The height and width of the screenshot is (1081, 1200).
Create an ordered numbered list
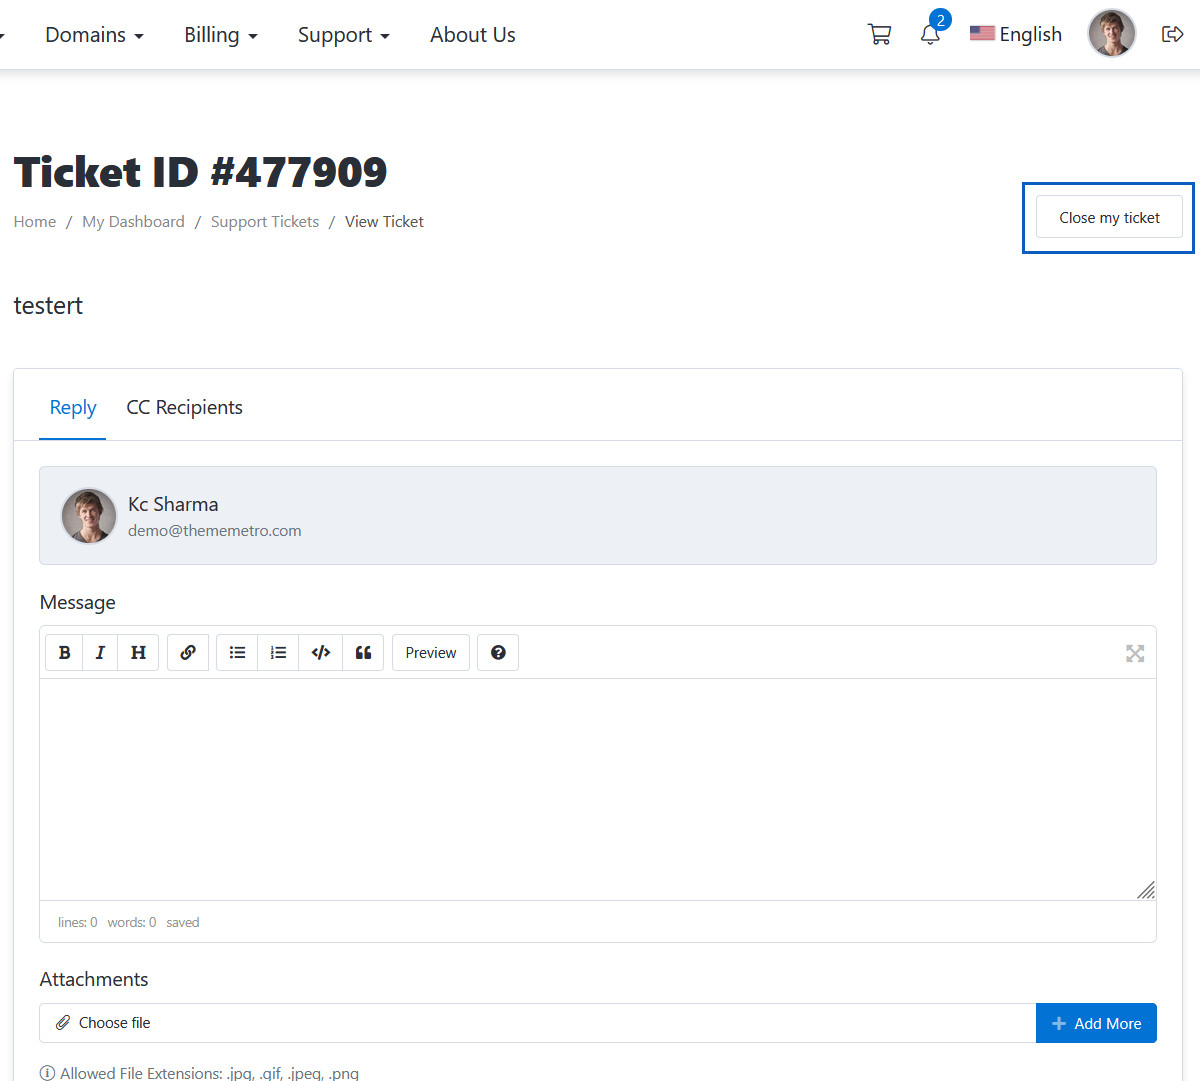click(x=278, y=653)
